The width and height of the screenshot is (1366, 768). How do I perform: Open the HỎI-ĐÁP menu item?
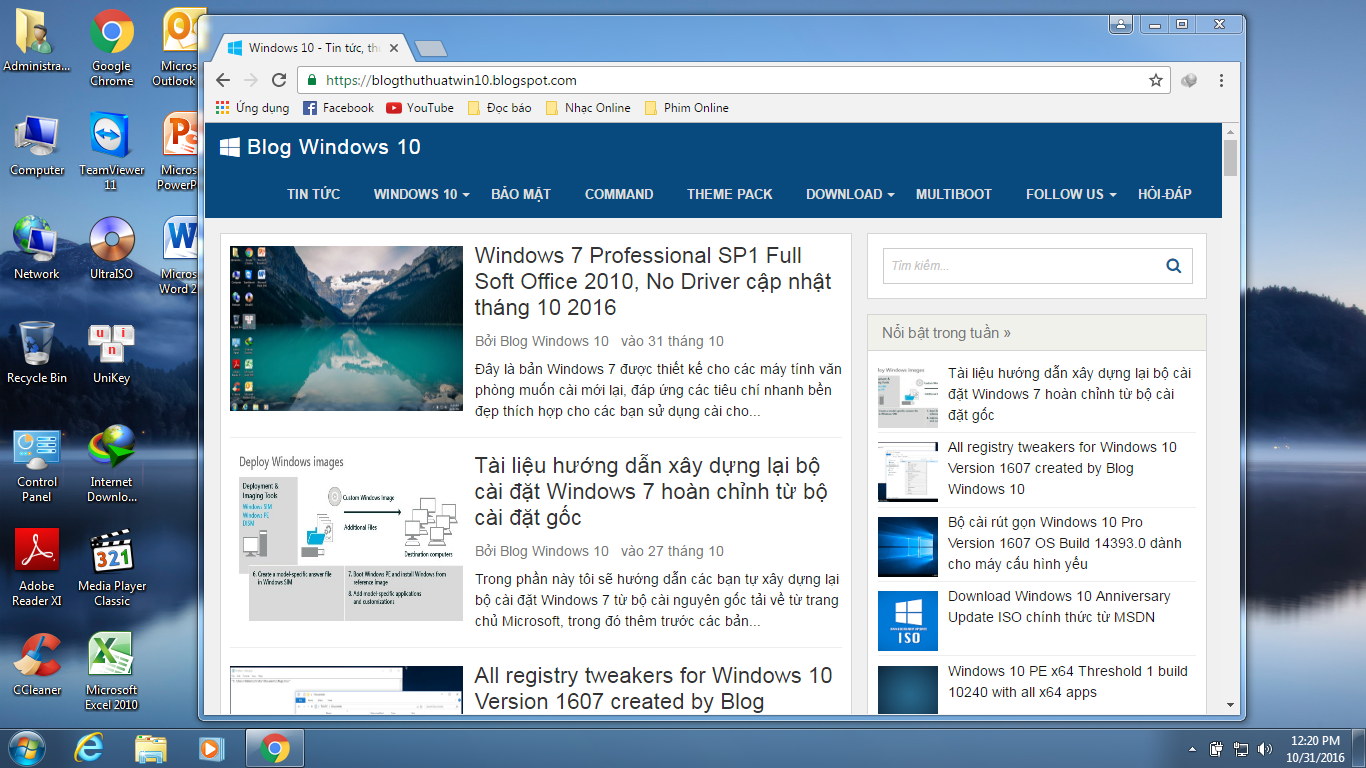tap(1165, 194)
